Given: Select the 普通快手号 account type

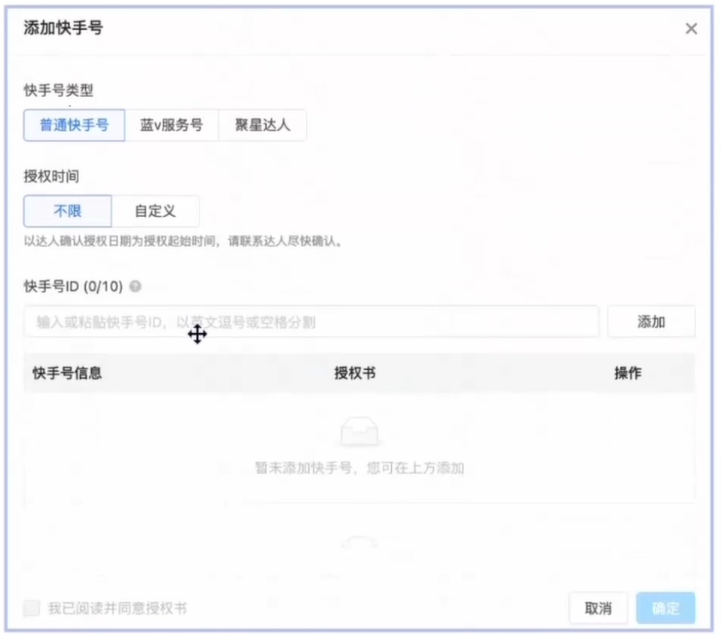Looking at the screenshot, I should point(74,125).
